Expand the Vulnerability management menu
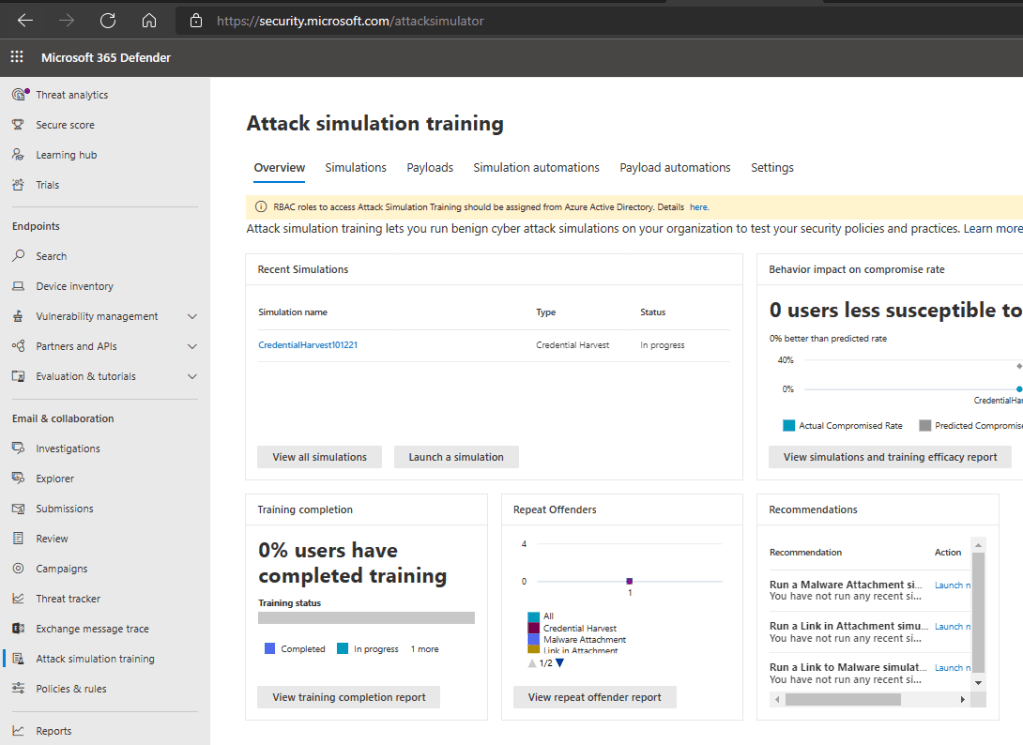This screenshot has width=1023, height=745. pyautogui.click(x=192, y=317)
